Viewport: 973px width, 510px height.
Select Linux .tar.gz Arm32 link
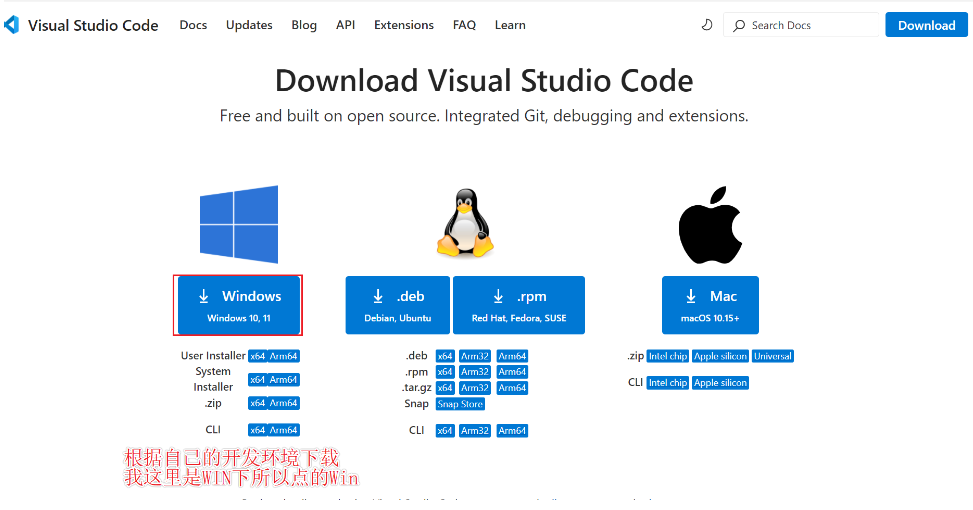click(x=475, y=388)
